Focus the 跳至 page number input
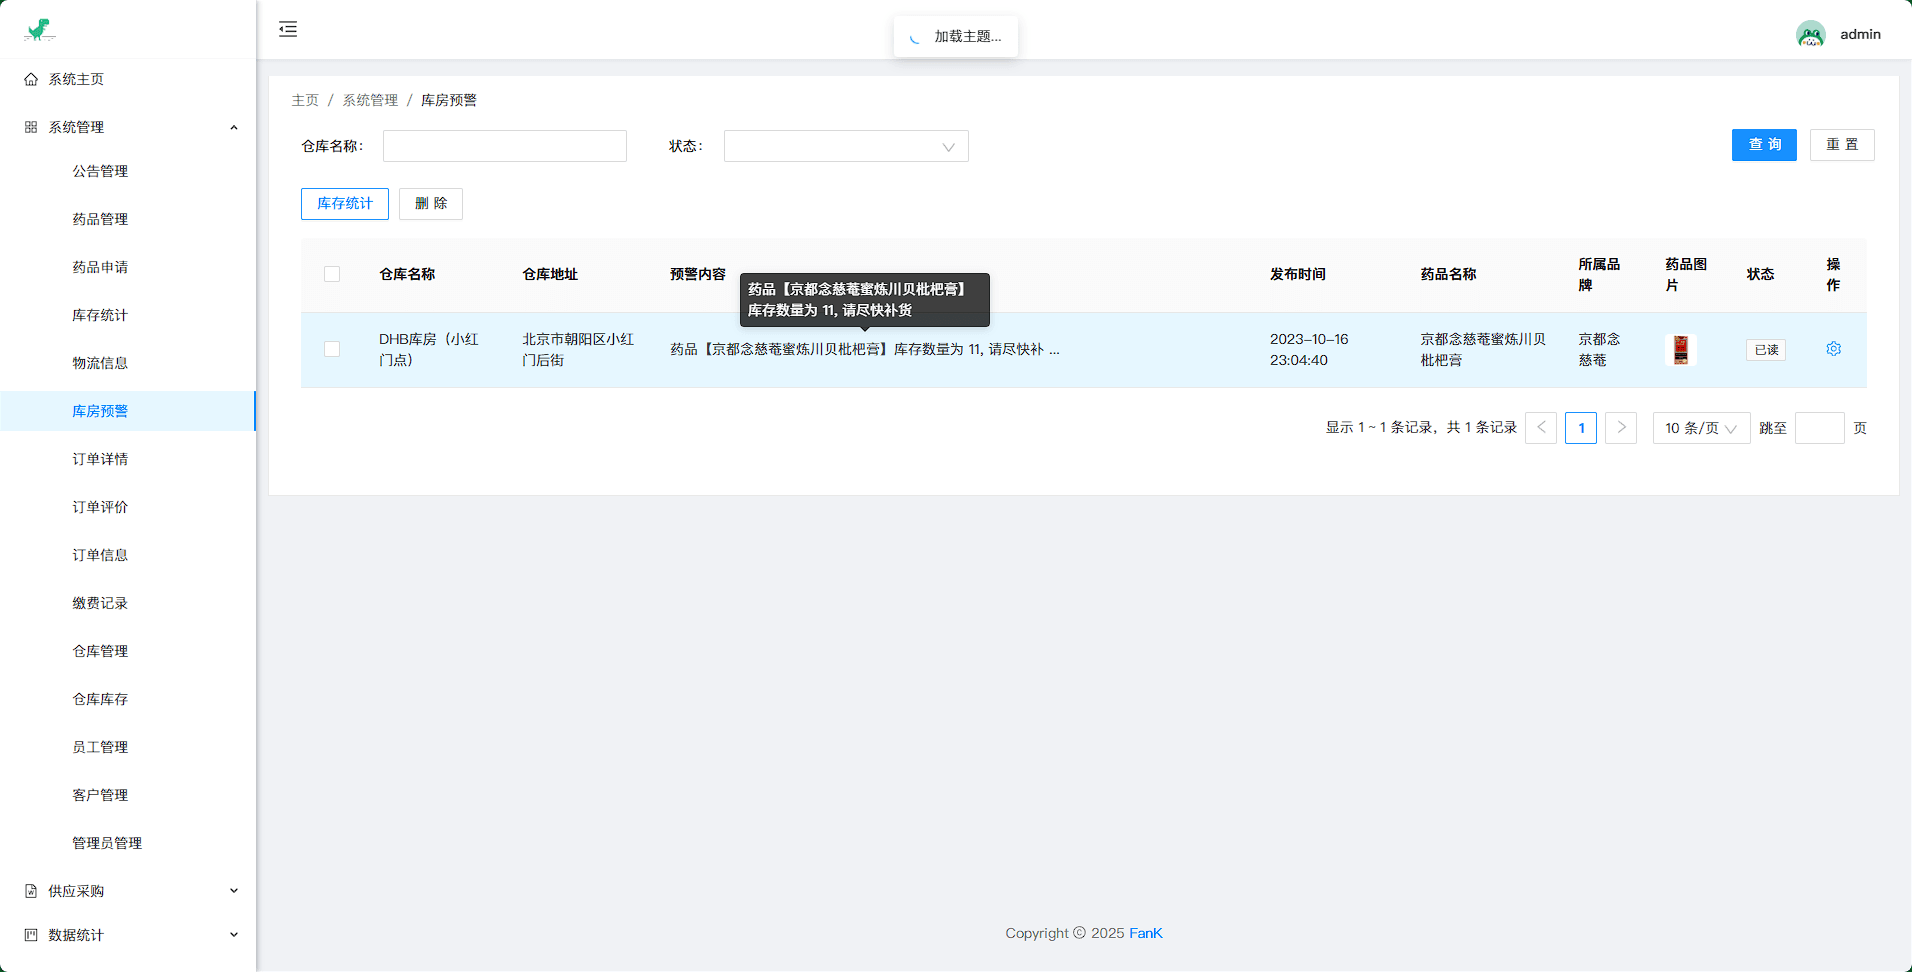 click(x=1820, y=428)
